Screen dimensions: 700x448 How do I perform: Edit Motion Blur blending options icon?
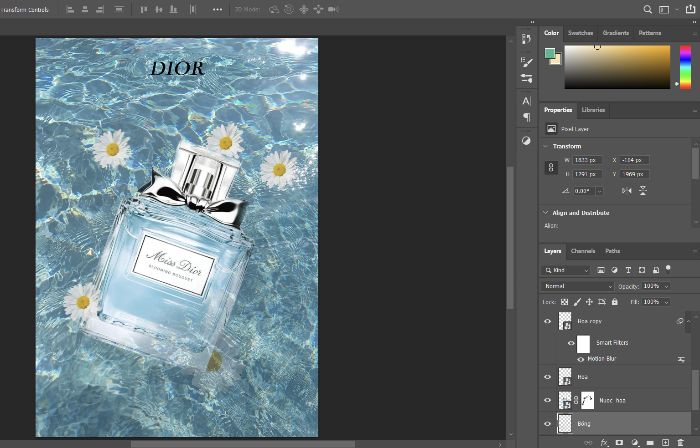tap(681, 359)
